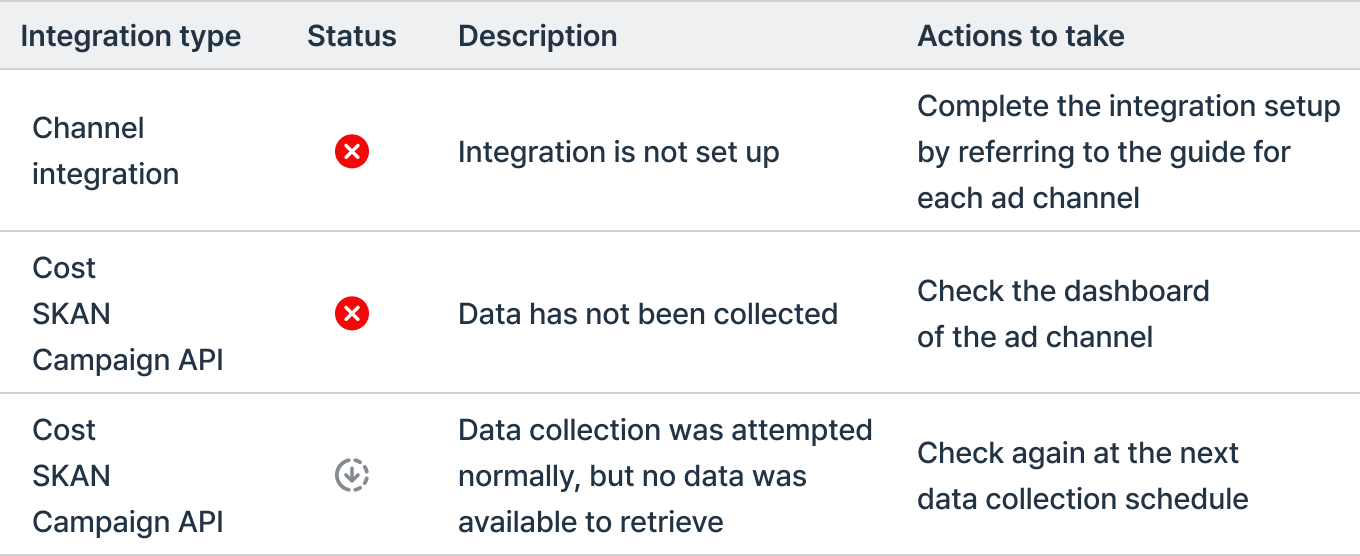Click the Check the dashboard of the ad channel text

[x=1063, y=314]
